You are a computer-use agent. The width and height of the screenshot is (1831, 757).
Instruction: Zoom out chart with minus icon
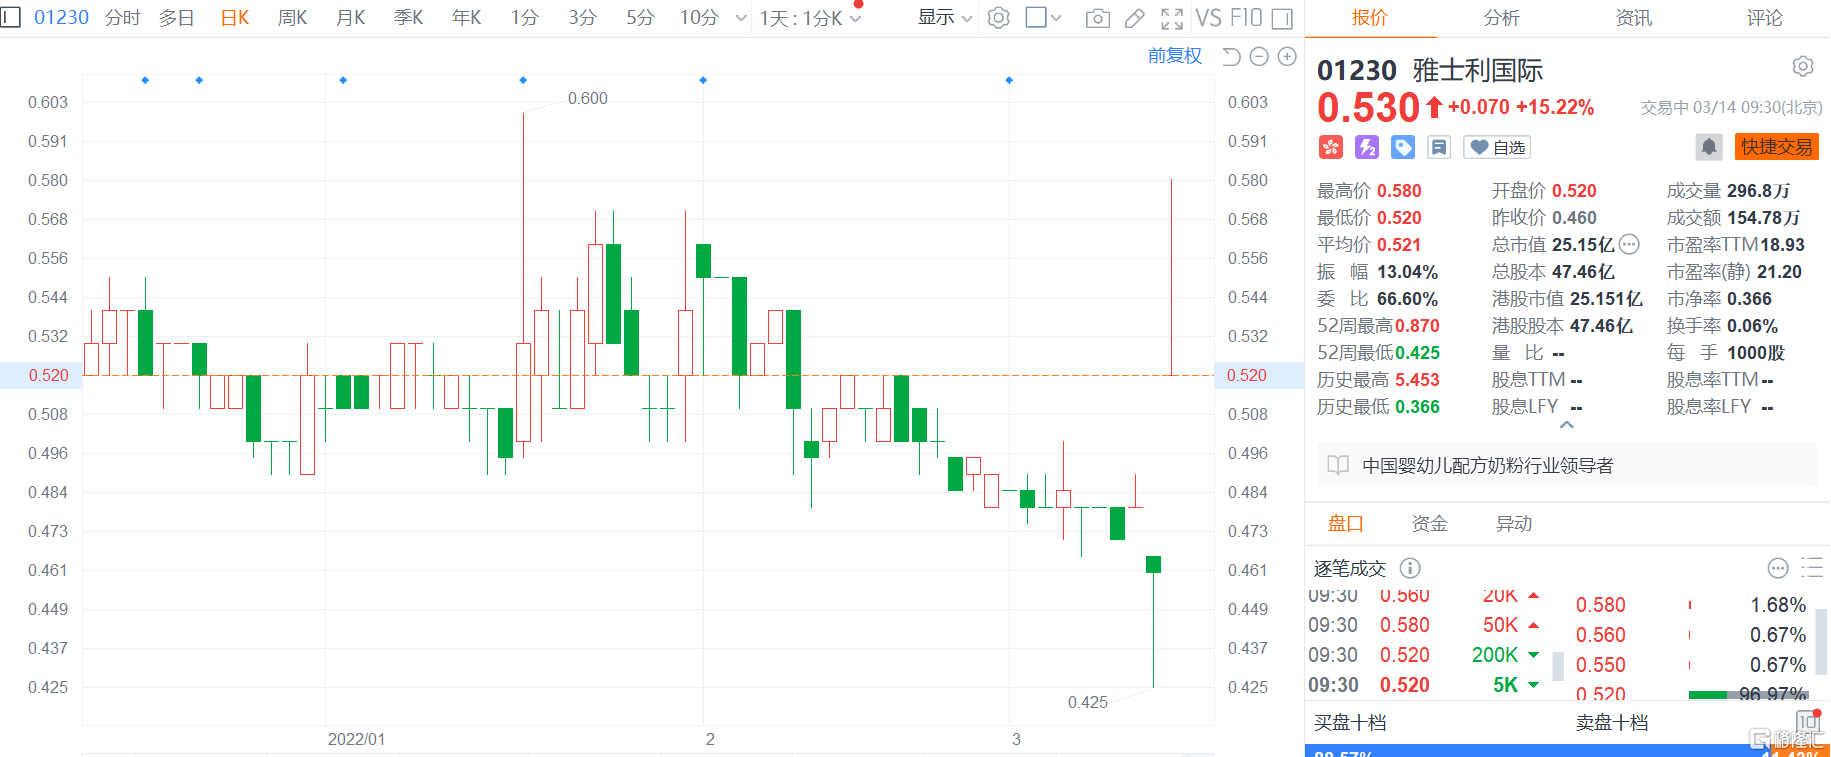pyautogui.click(x=1259, y=57)
